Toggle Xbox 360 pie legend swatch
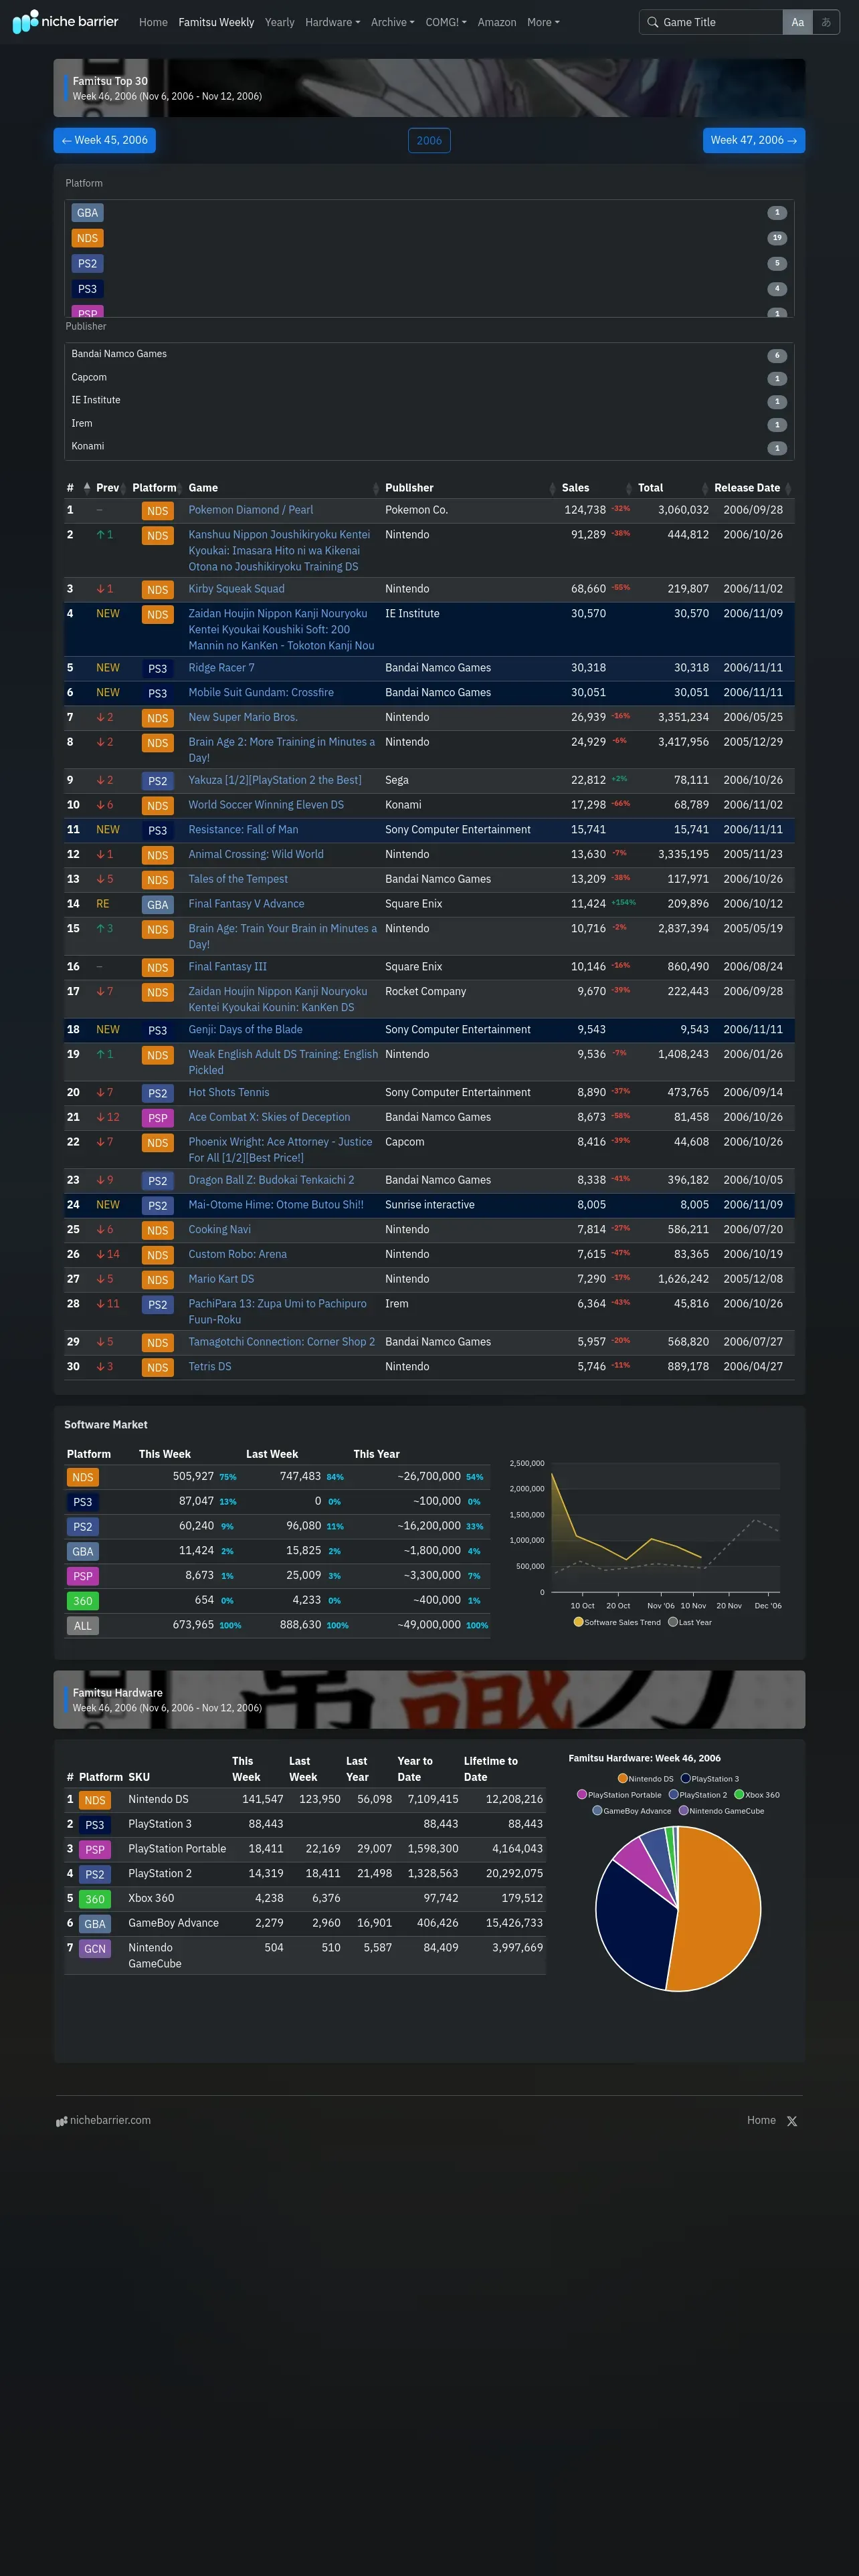 pyautogui.click(x=739, y=1795)
